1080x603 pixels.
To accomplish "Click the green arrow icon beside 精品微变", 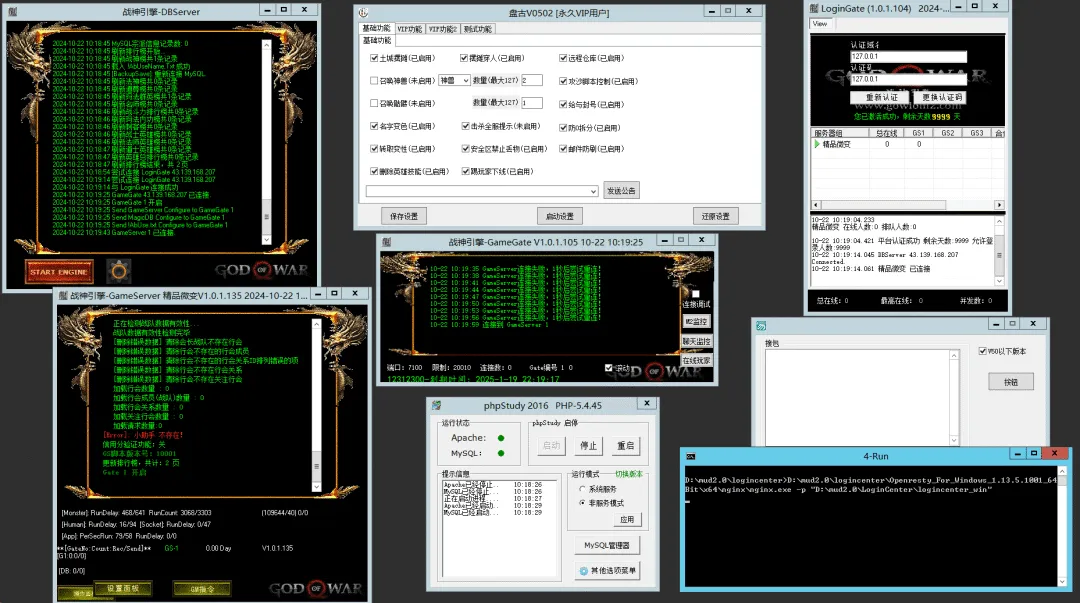I will coord(817,144).
